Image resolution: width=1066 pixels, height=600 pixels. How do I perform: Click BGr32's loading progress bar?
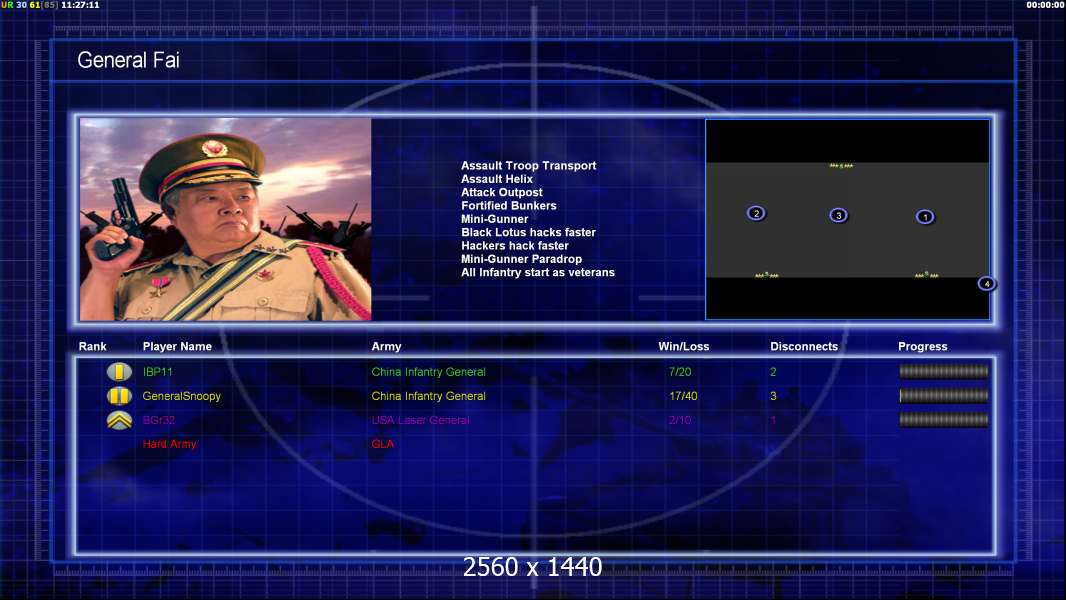point(943,420)
